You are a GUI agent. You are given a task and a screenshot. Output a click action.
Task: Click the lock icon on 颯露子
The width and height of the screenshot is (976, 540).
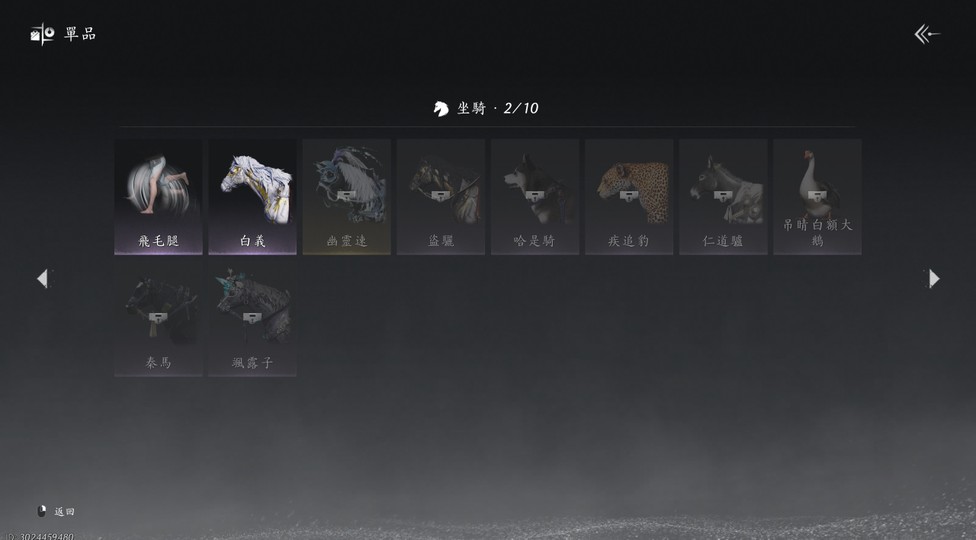[x=252, y=317]
